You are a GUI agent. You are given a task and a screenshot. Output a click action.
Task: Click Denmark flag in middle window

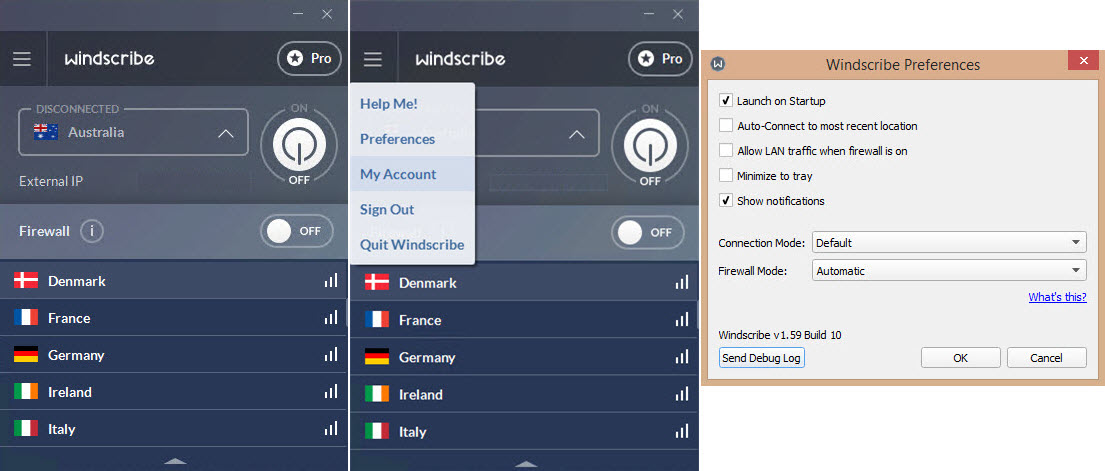[377, 283]
